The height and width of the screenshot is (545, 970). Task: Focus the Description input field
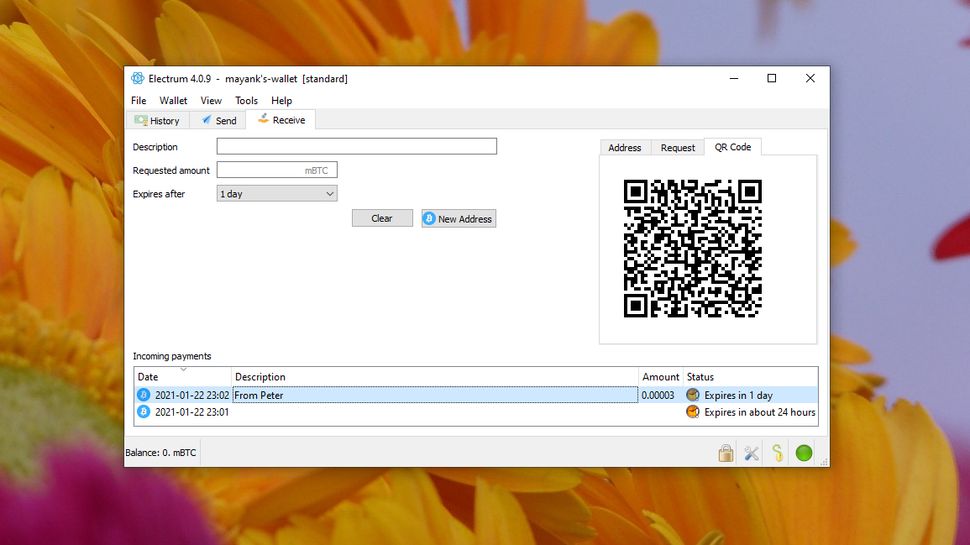click(356, 146)
